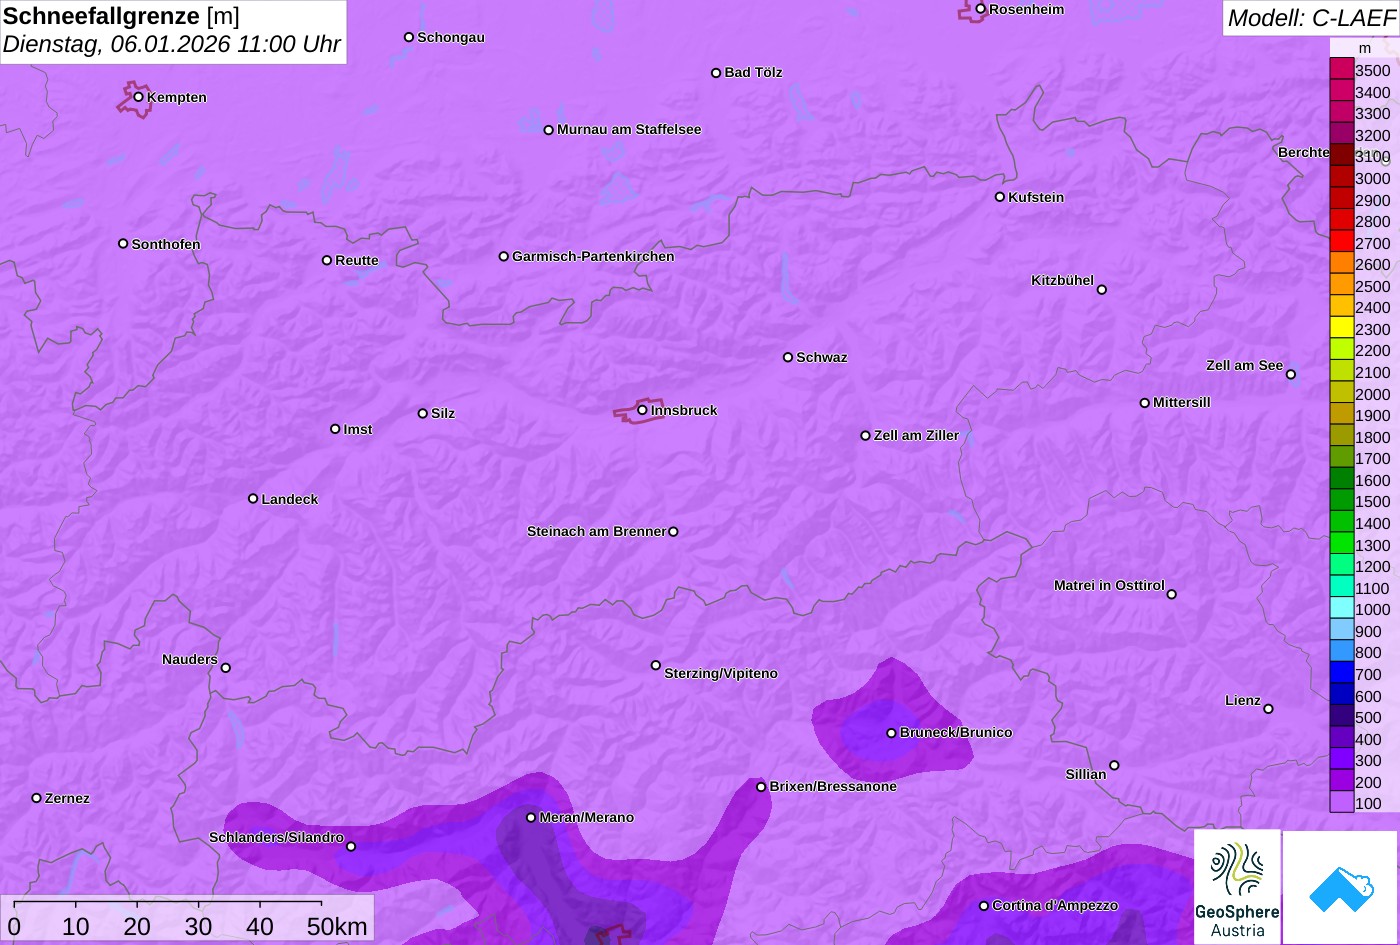
Task: Click the 'Reutte' label
Action: (x=357, y=261)
